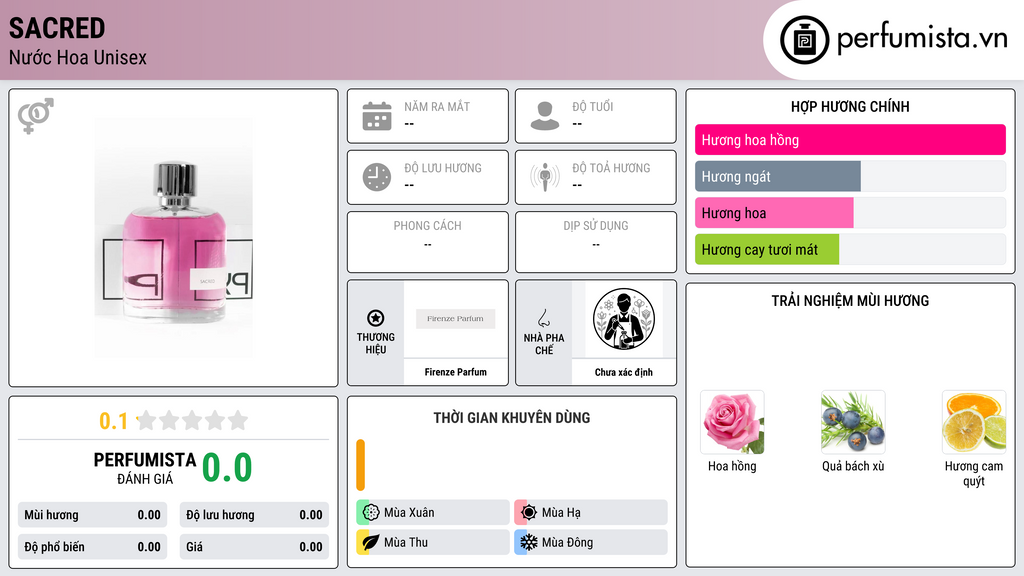The image size is (1024, 576).
Task: Open the Sacred perfume bottle photo
Action: coord(174,238)
